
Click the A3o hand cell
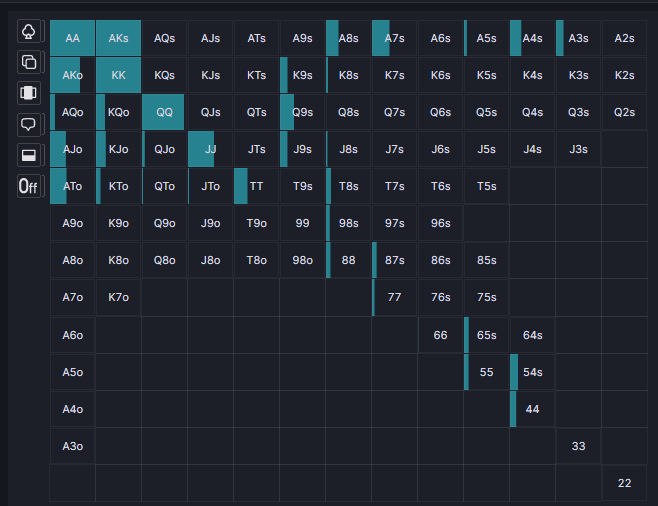(x=72, y=446)
